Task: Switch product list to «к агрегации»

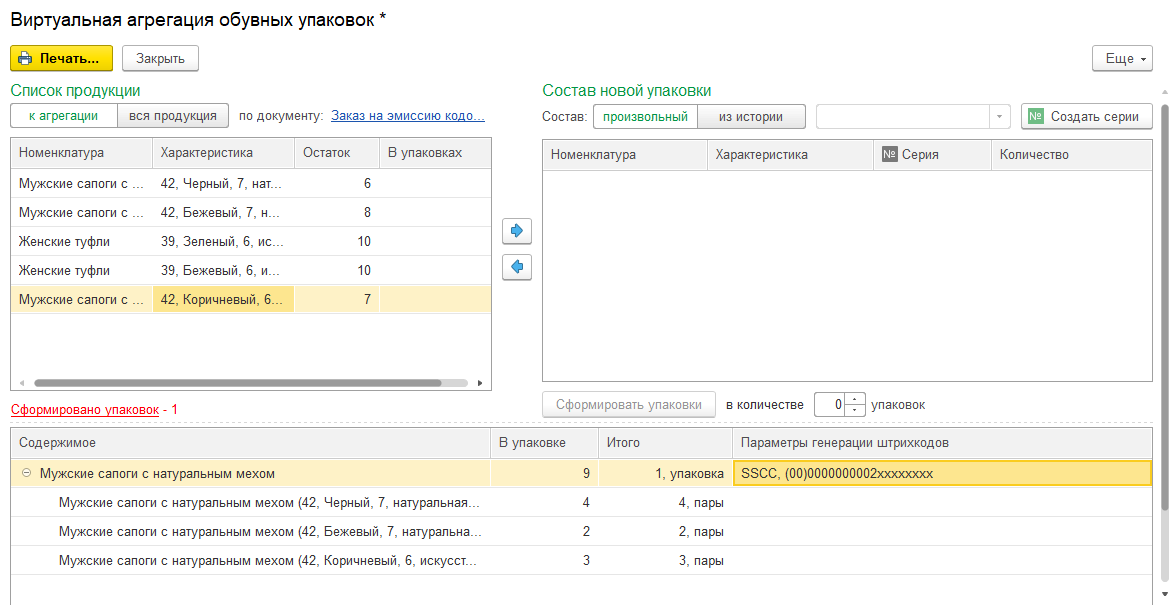Action: coord(63,116)
